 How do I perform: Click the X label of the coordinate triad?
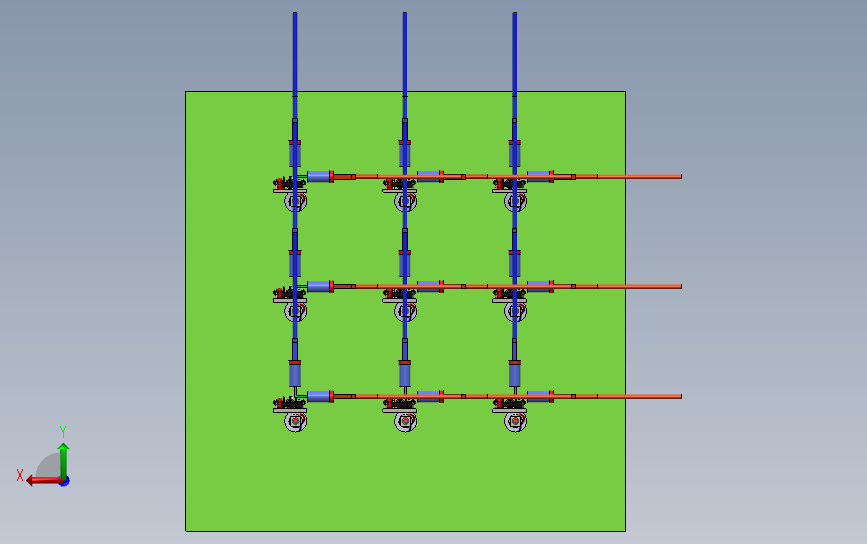[x=20, y=475]
